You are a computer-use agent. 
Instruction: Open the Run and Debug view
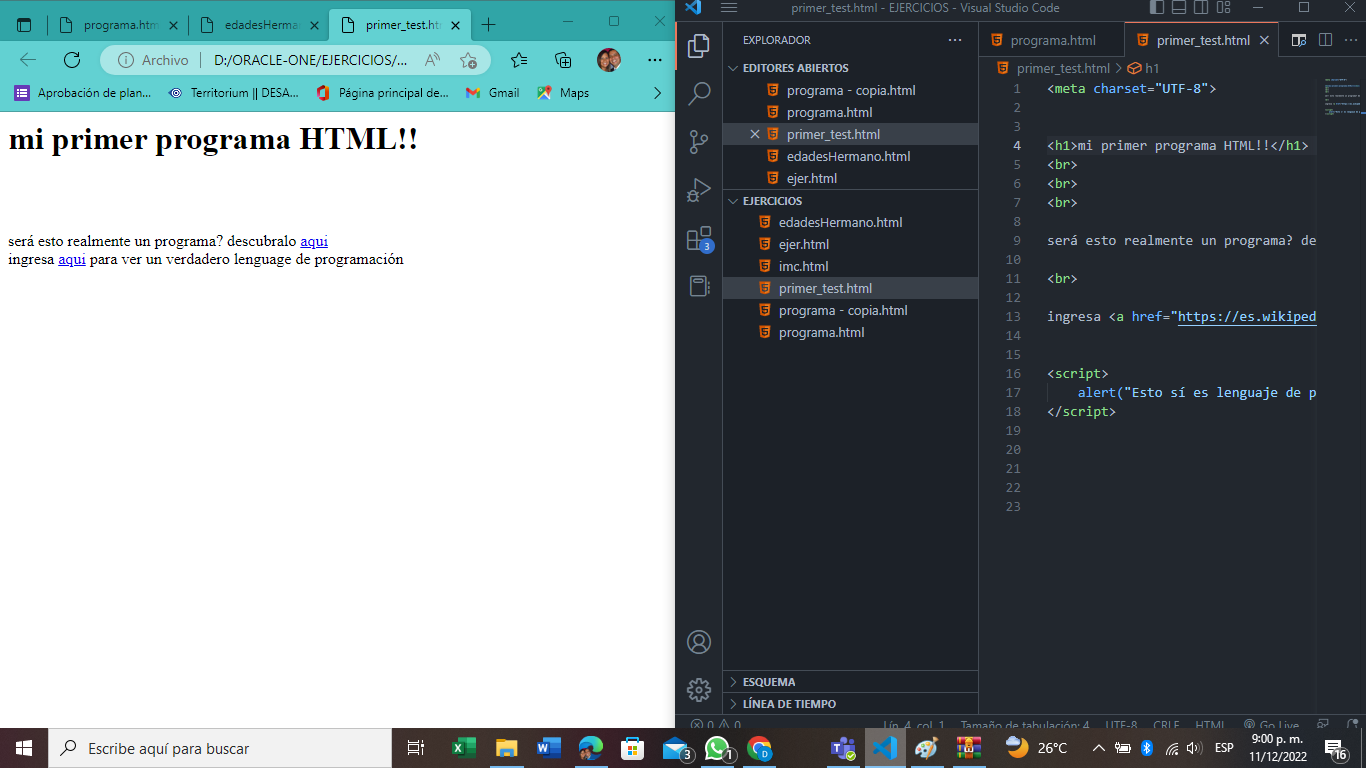point(699,190)
